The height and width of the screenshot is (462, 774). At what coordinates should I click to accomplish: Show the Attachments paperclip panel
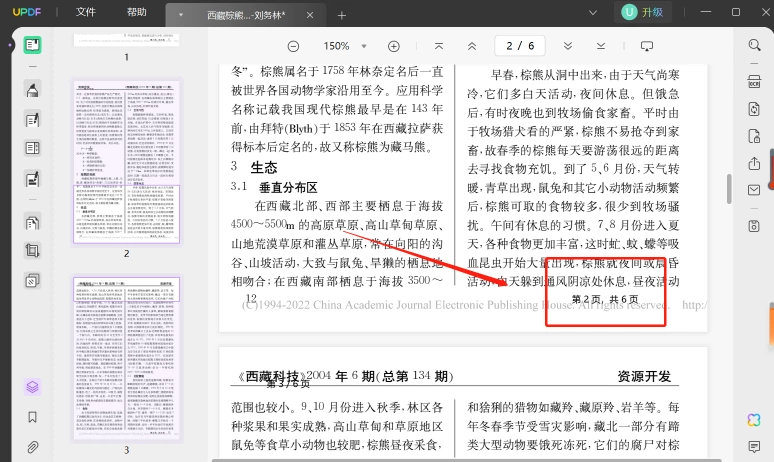coord(33,447)
